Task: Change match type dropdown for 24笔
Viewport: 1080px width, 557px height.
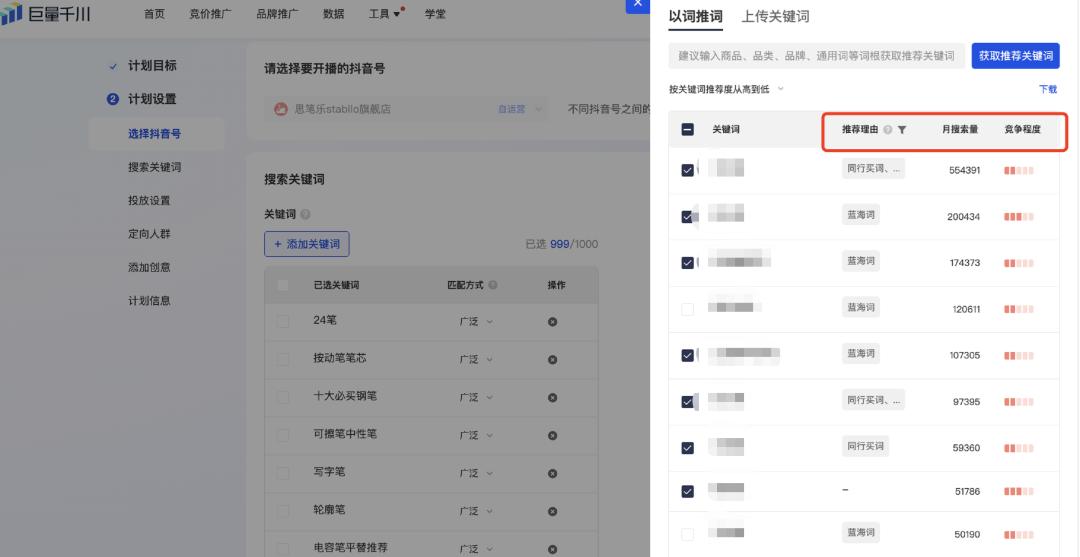Action: tap(476, 322)
